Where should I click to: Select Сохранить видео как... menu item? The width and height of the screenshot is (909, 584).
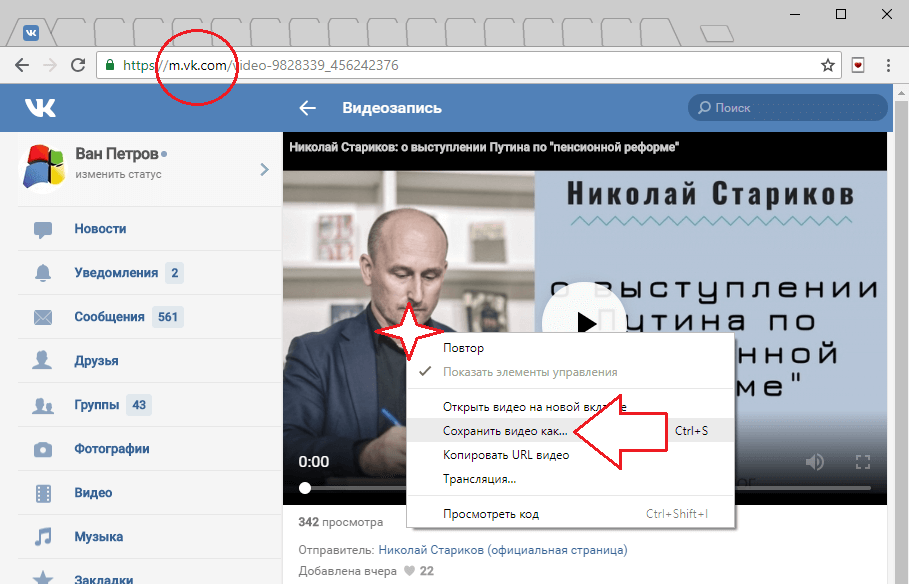point(570,431)
